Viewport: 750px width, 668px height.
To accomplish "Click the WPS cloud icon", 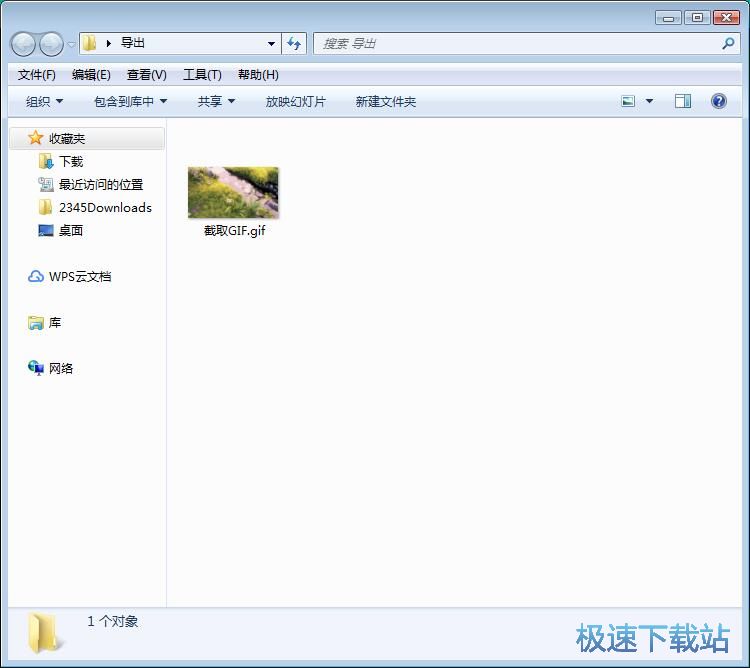I will coord(36,276).
